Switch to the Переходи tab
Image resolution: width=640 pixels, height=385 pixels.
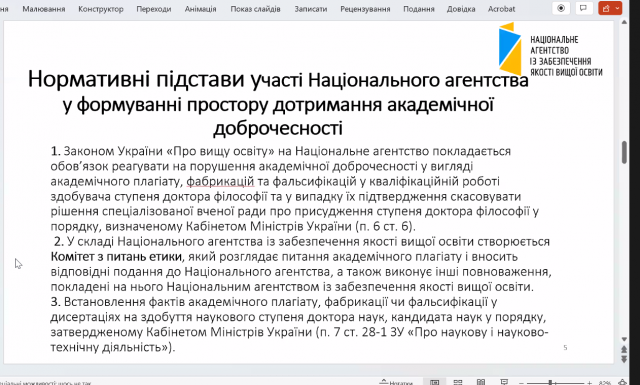coord(154,9)
